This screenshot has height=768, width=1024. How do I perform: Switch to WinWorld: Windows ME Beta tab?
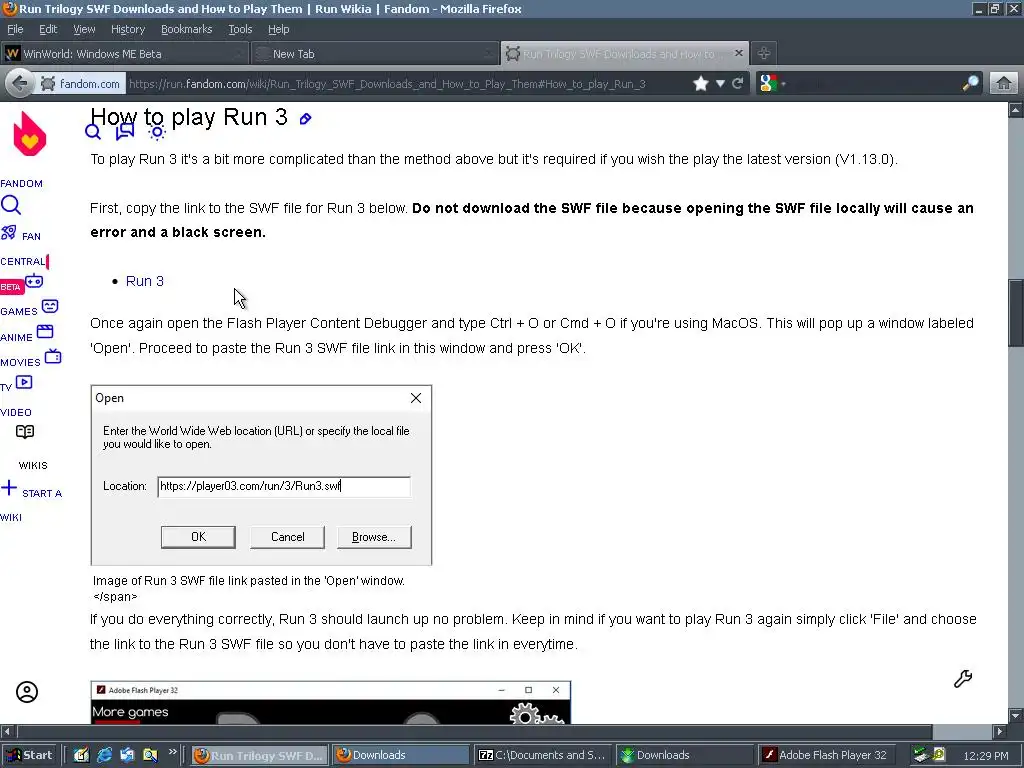(124, 54)
